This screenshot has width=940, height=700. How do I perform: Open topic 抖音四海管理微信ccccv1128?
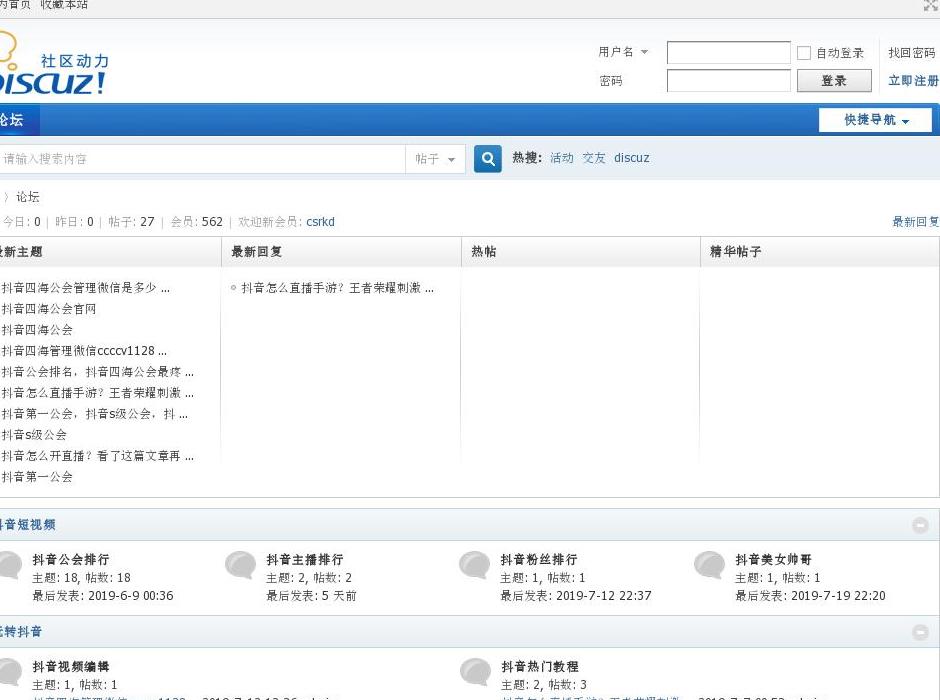click(x=84, y=351)
